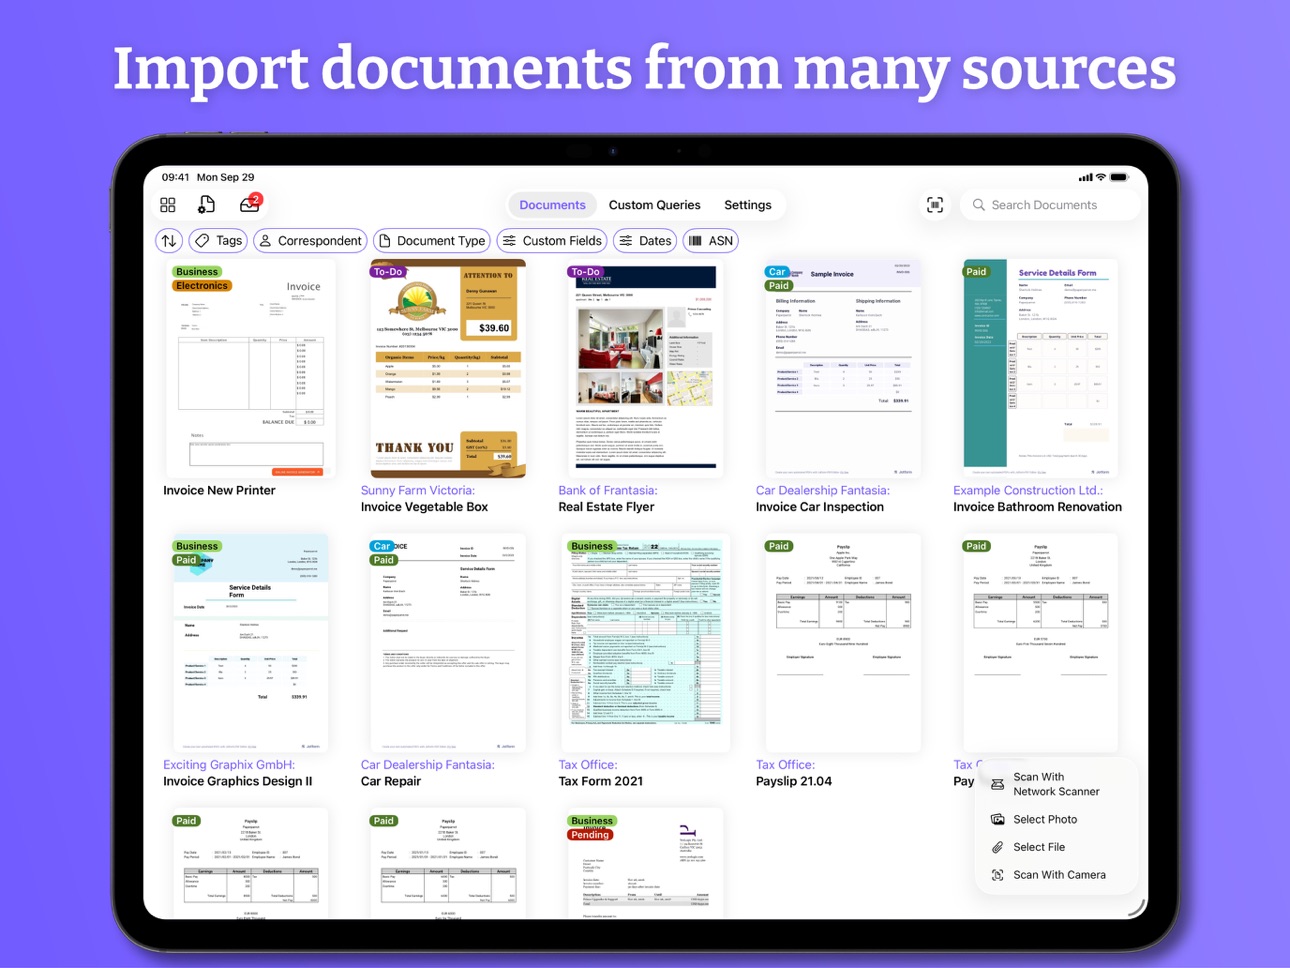Click the Business tag on Invoice New Printer
The width and height of the screenshot is (1290, 968).
197,272
